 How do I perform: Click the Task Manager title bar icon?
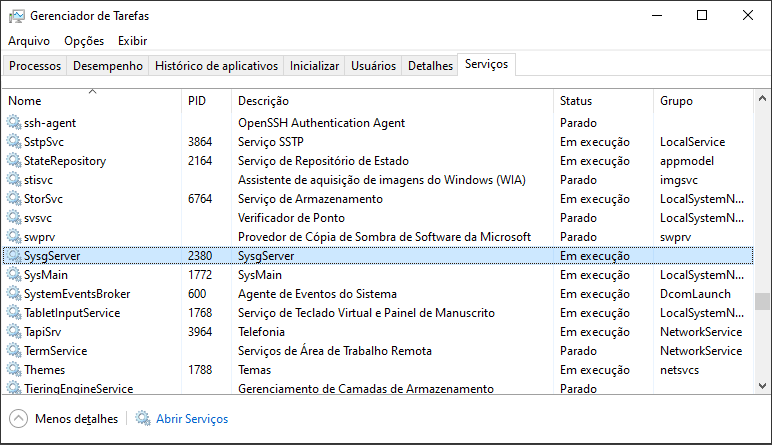(x=17, y=16)
